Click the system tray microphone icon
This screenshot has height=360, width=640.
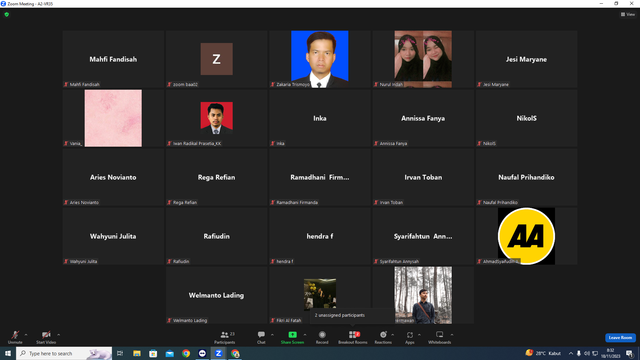(x=578, y=353)
